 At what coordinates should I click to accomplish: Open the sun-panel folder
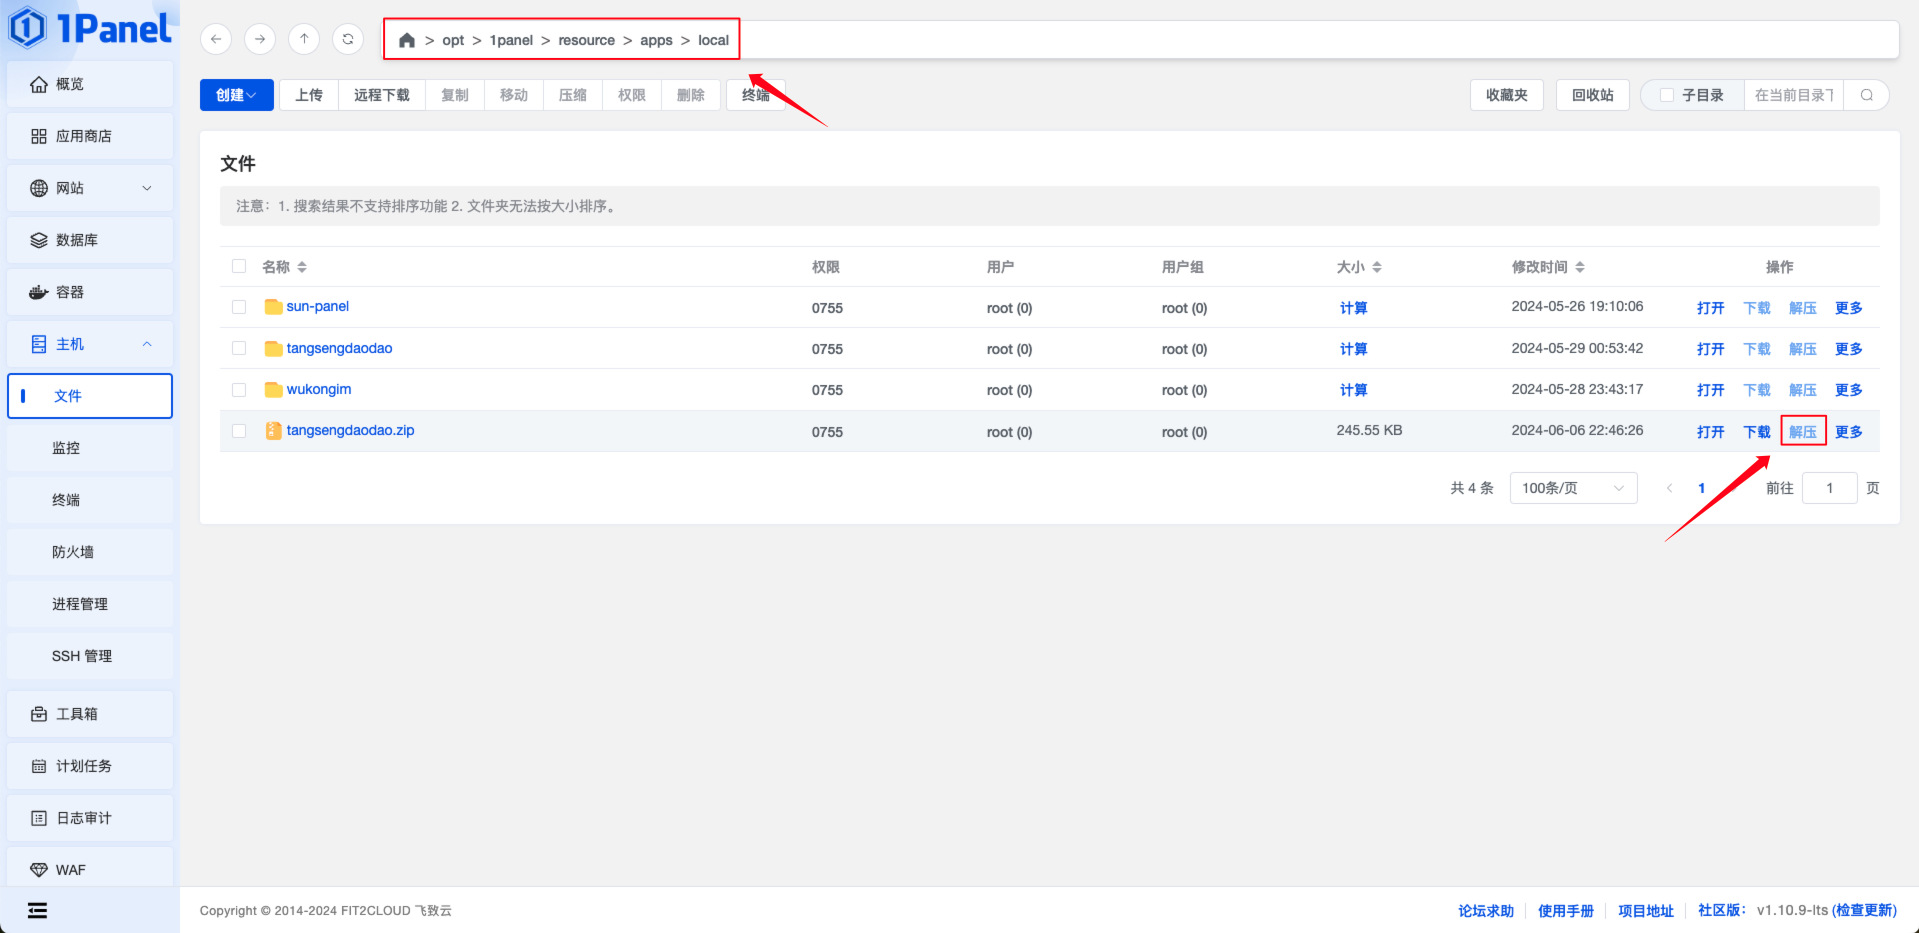coord(317,307)
